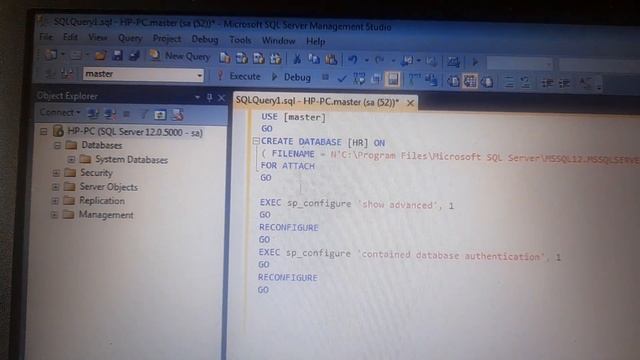Click the Cut scissors icon
The image size is (640, 360).
click(297, 59)
